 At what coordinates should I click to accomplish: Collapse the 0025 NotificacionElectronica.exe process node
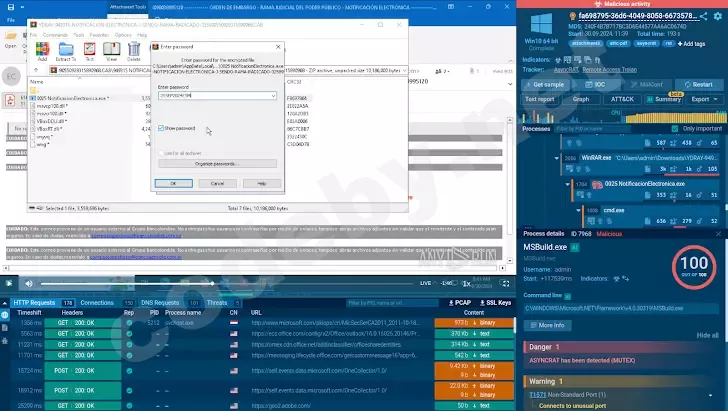pyautogui.click(x=567, y=184)
